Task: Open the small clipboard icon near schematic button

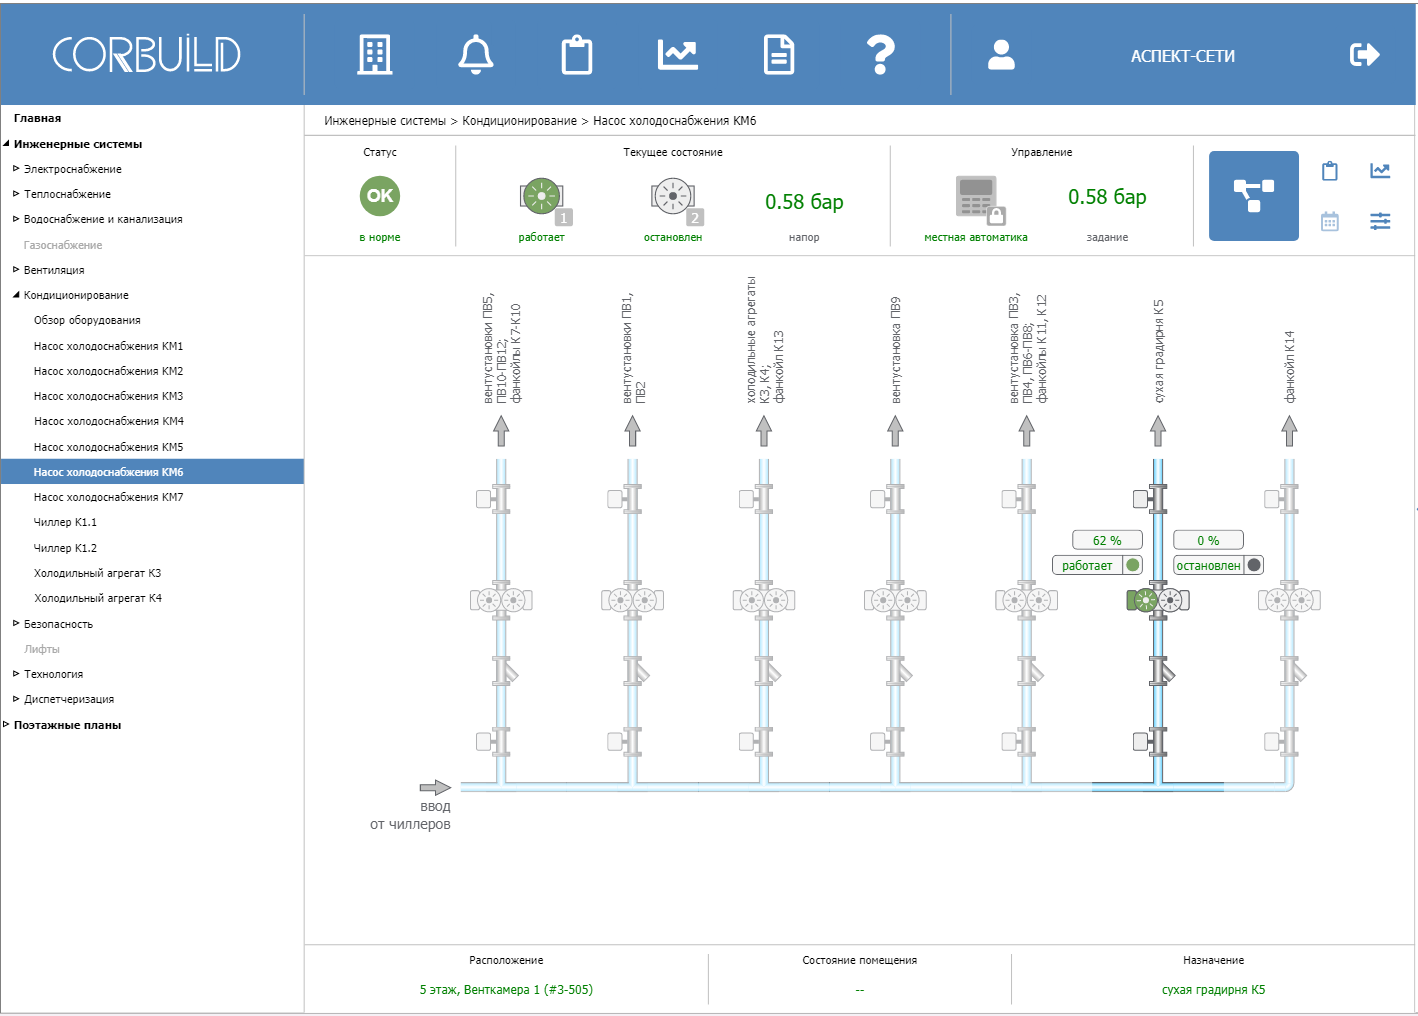Action: [1330, 171]
